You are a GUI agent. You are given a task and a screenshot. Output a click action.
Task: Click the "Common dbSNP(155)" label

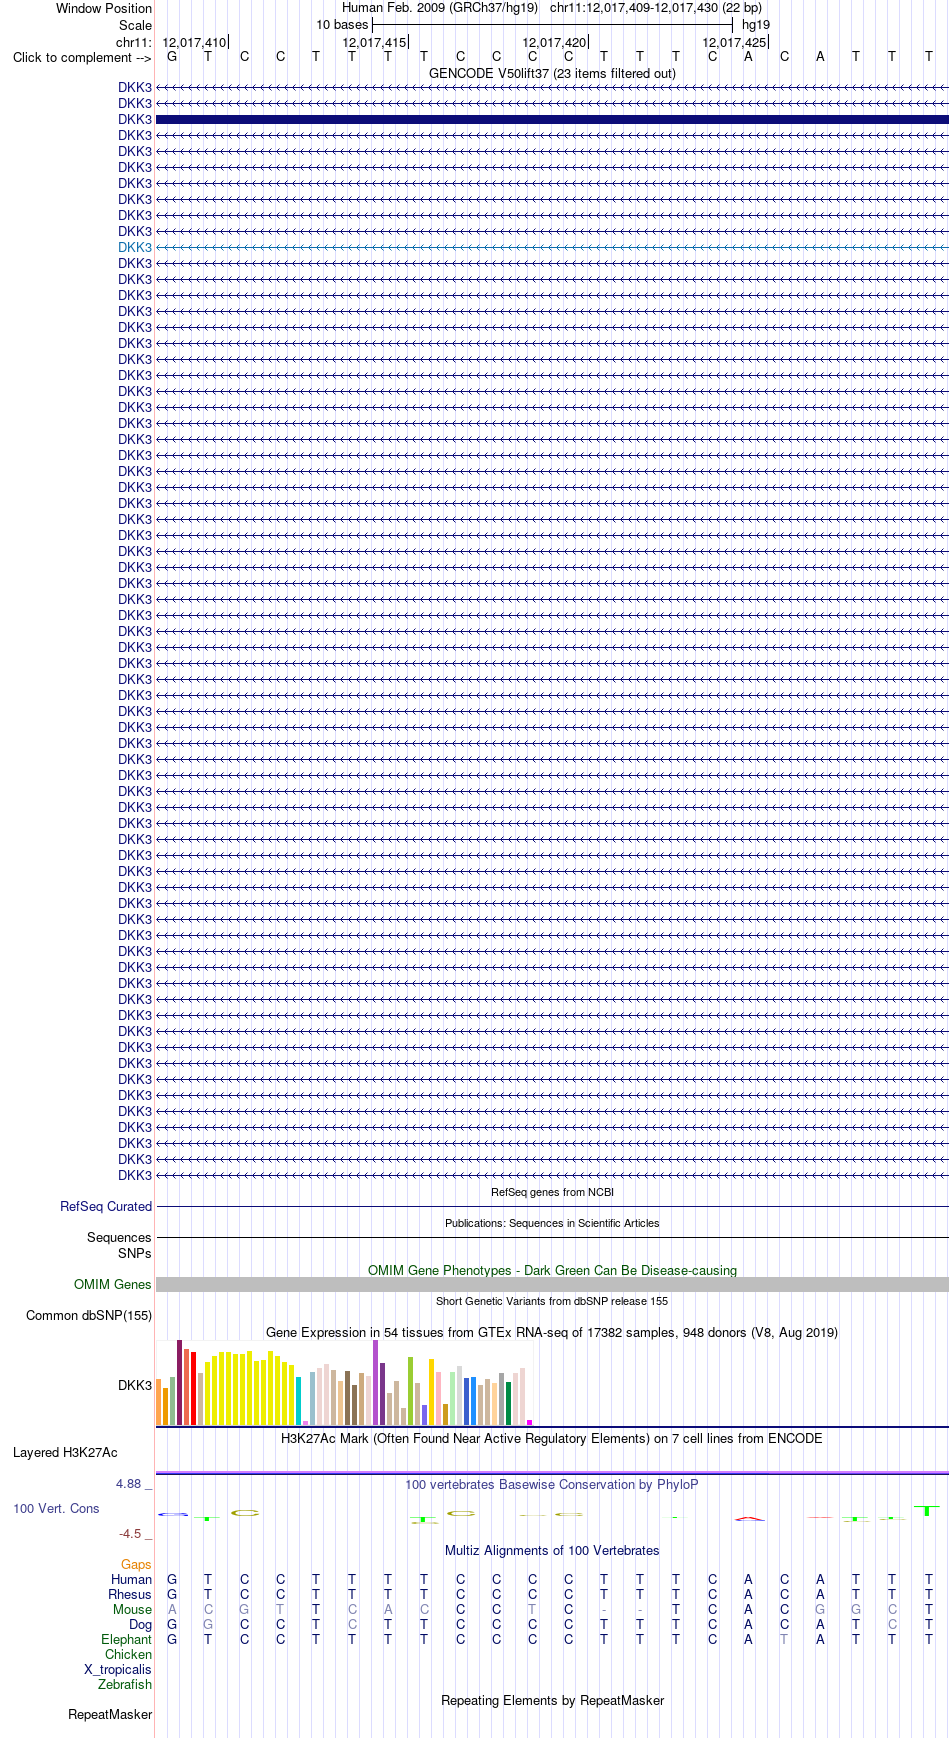tap(89, 1315)
